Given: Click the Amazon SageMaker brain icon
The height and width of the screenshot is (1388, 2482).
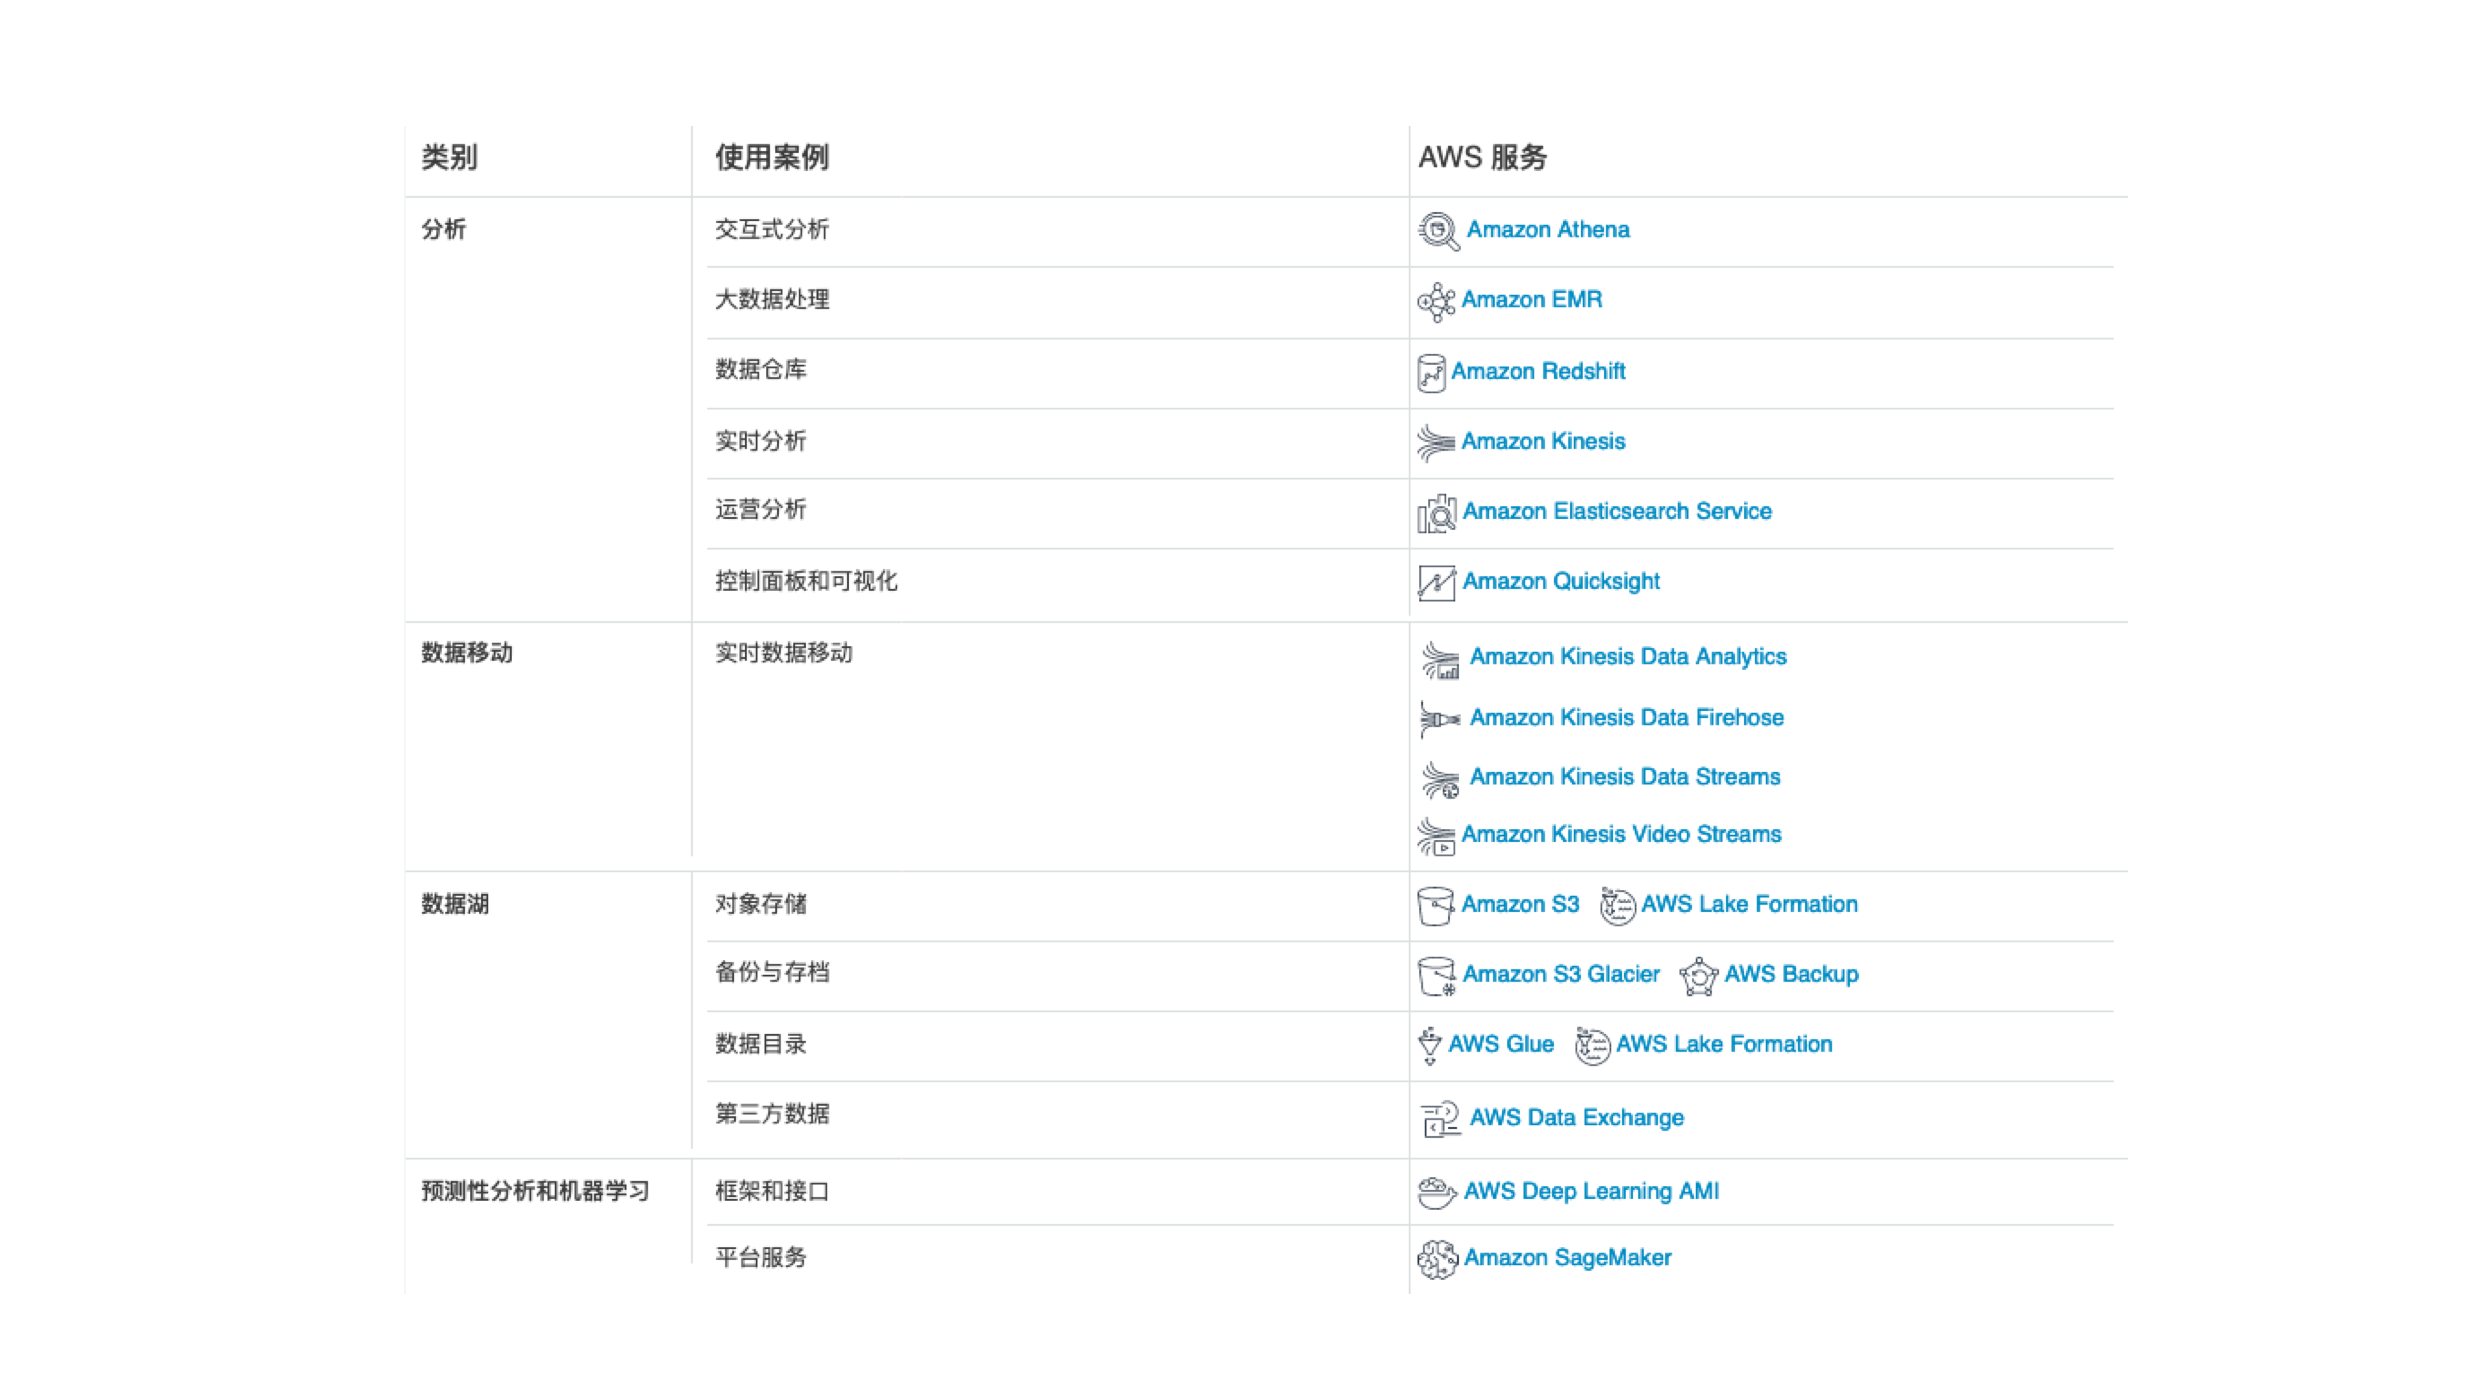Looking at the screenshot, I should 1437,1259.
